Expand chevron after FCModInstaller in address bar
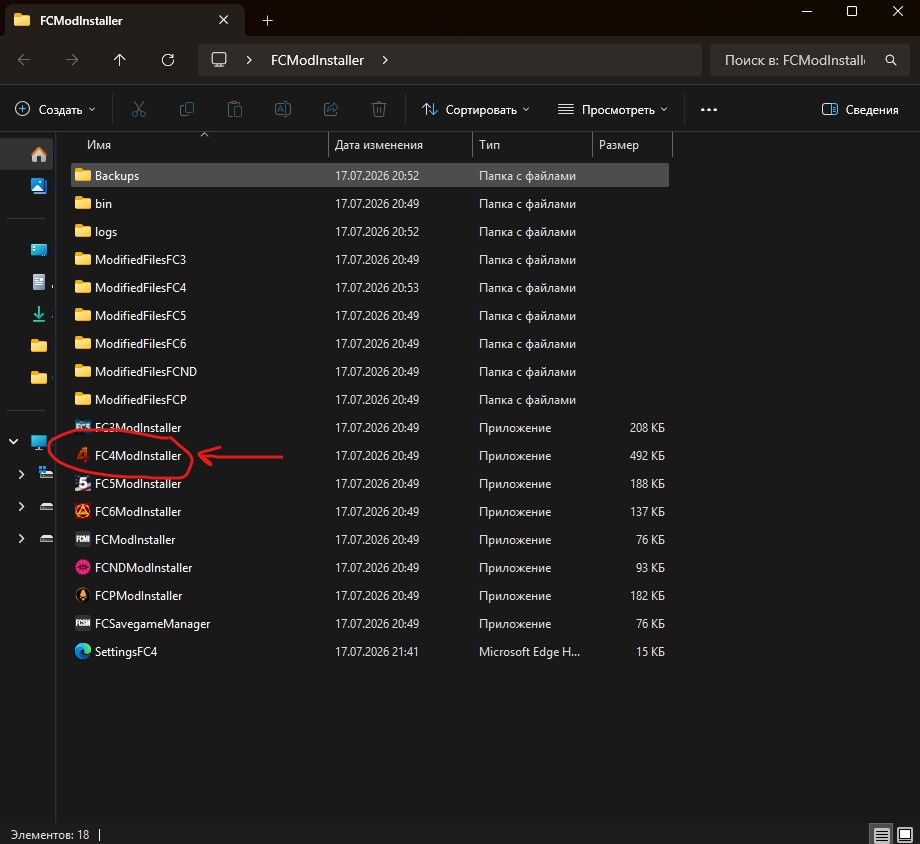This screenshot has height=844, width=920. click(x=385, y=60)
